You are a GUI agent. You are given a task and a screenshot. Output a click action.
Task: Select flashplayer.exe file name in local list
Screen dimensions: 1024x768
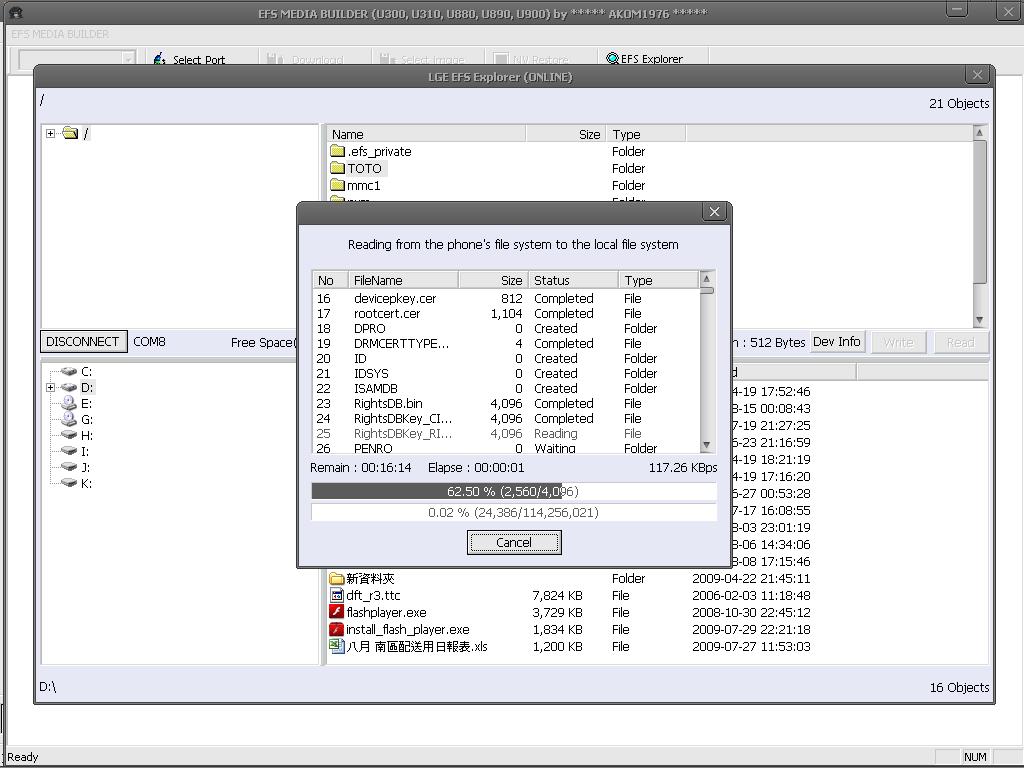386,613
